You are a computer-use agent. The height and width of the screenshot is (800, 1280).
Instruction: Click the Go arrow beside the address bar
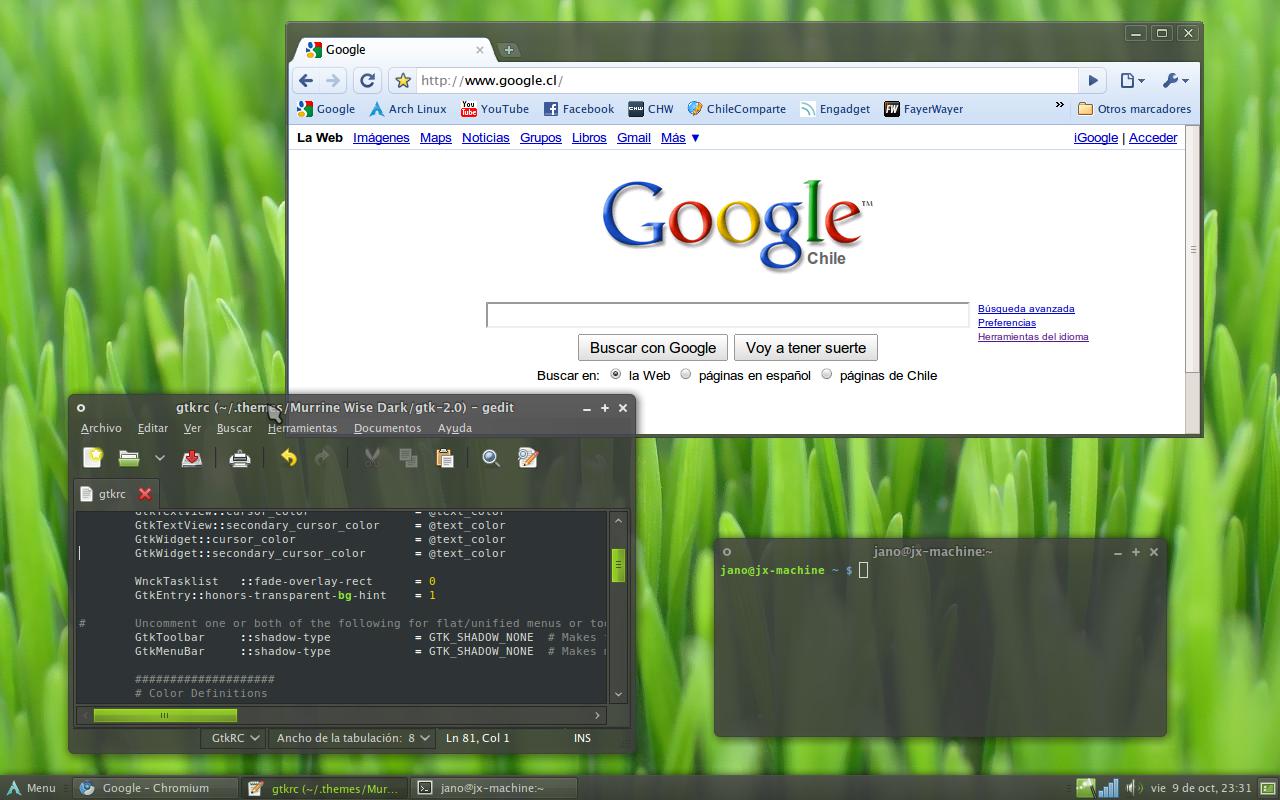click(x=1093, y=80)
